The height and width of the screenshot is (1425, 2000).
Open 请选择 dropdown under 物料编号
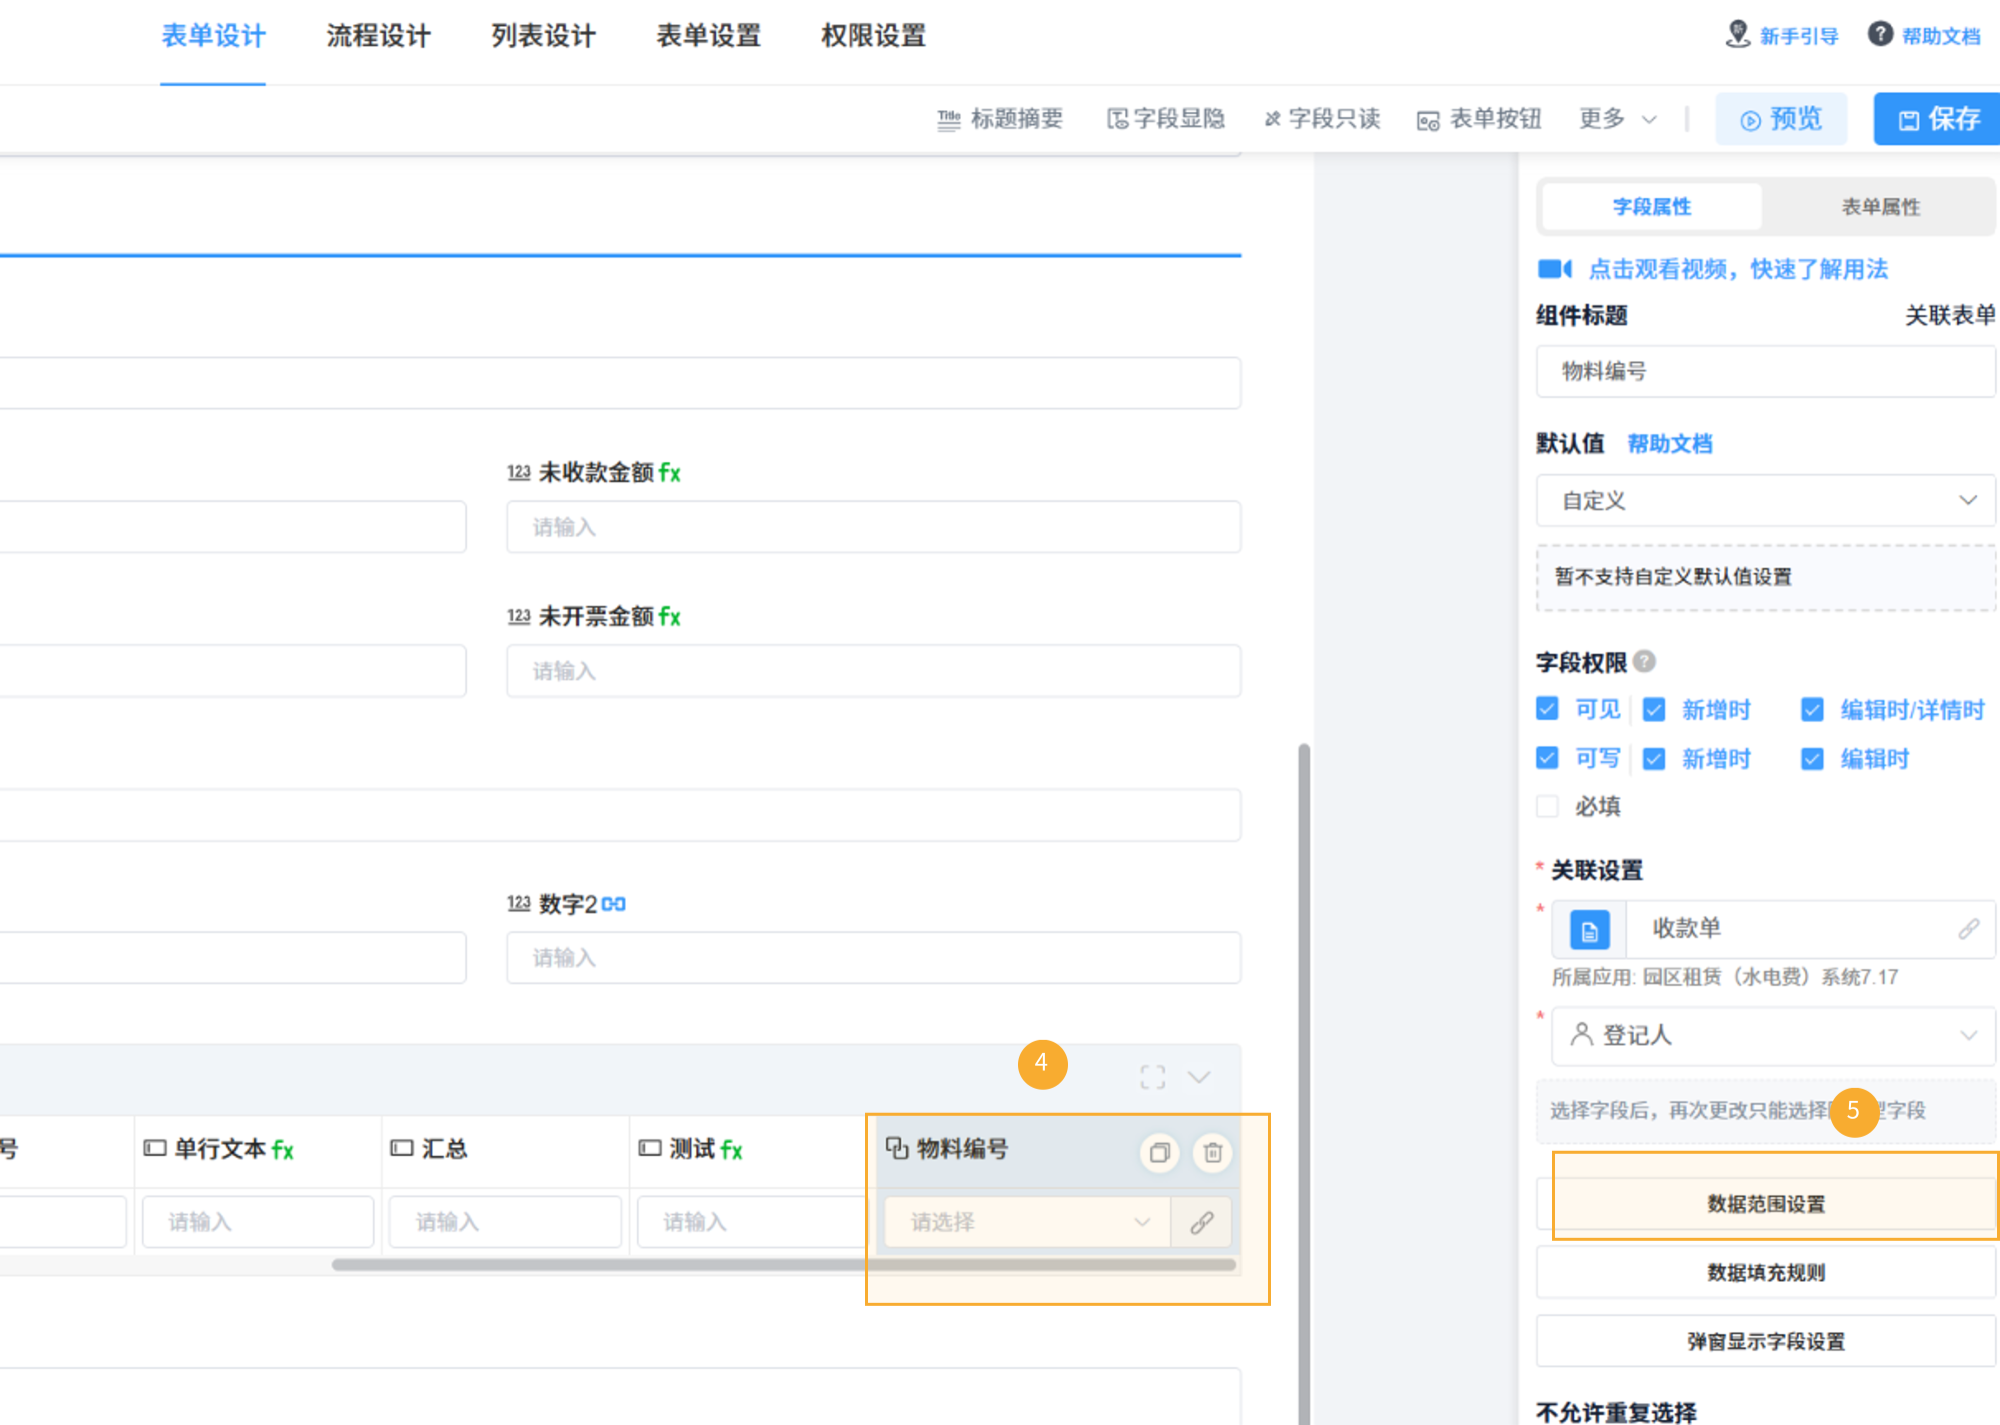point(1027,1222)
